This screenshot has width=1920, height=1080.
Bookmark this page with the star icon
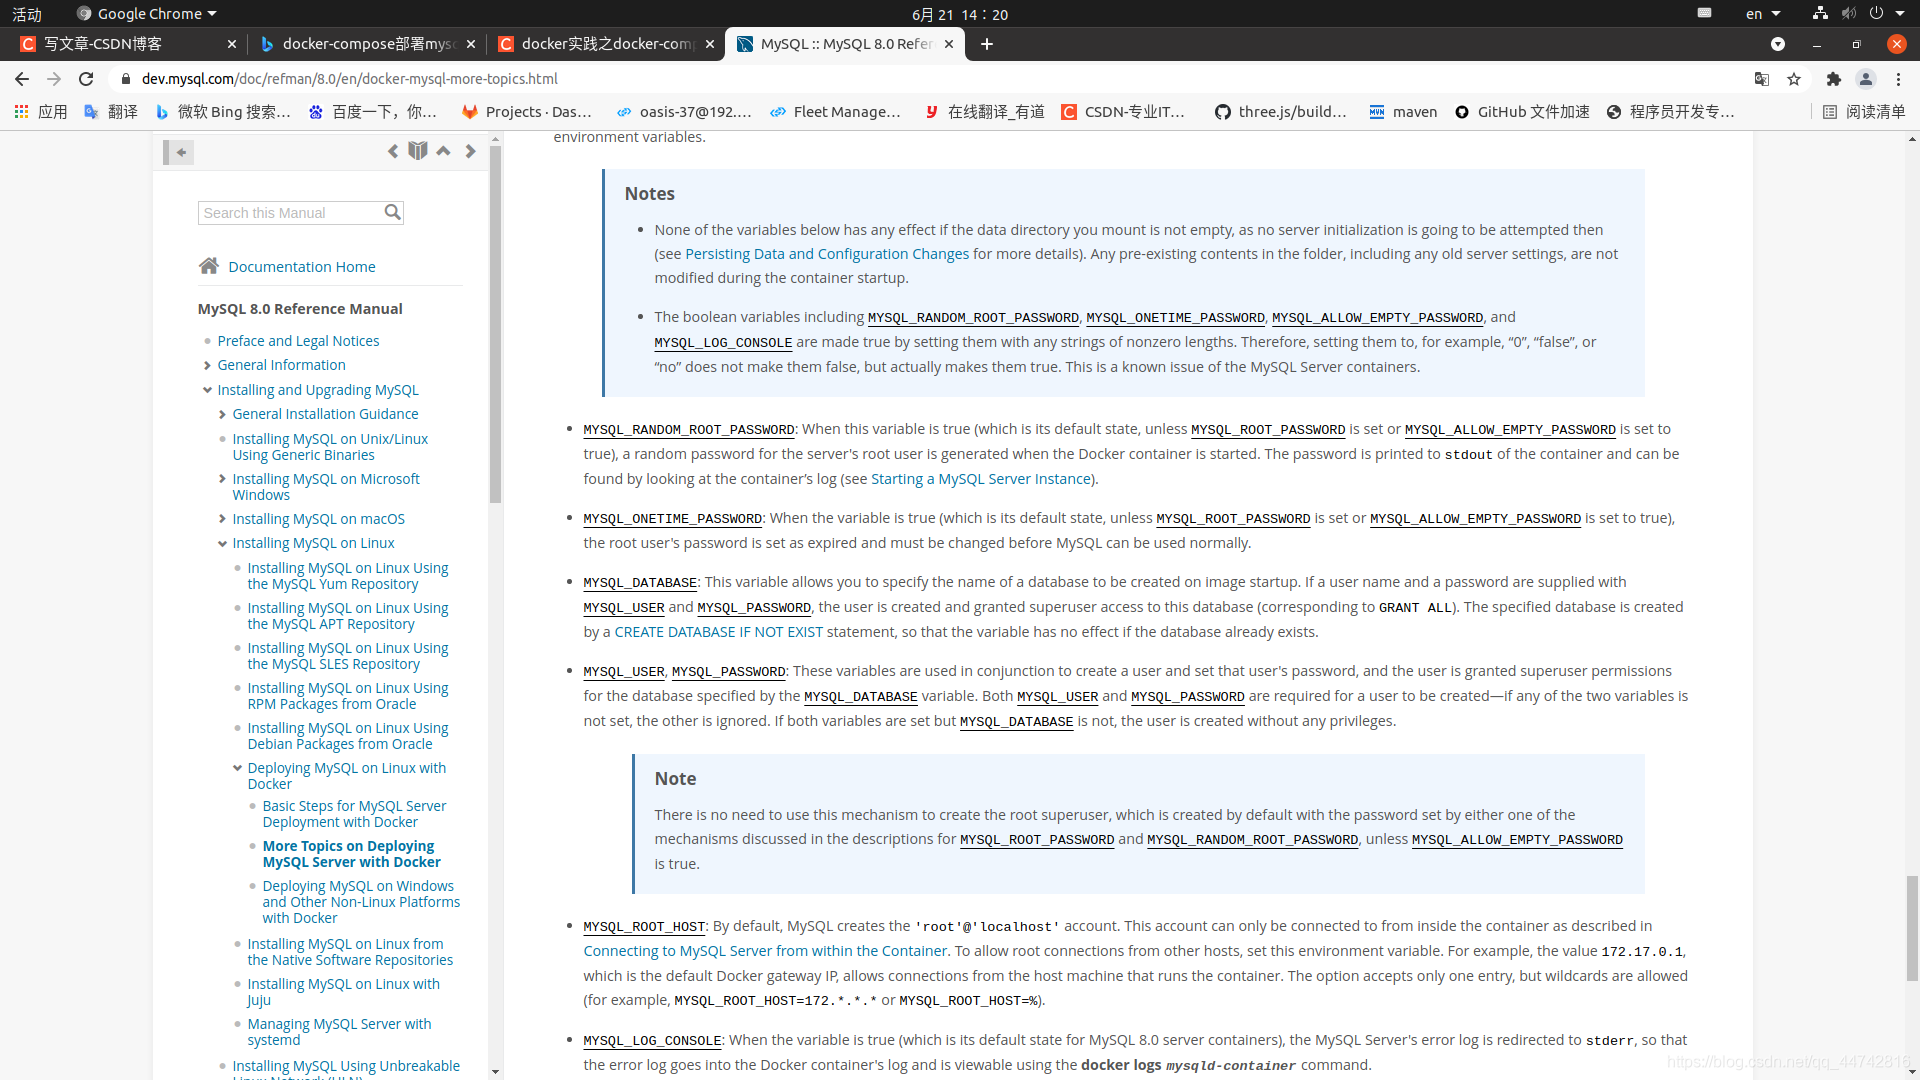click(1794, 79)
